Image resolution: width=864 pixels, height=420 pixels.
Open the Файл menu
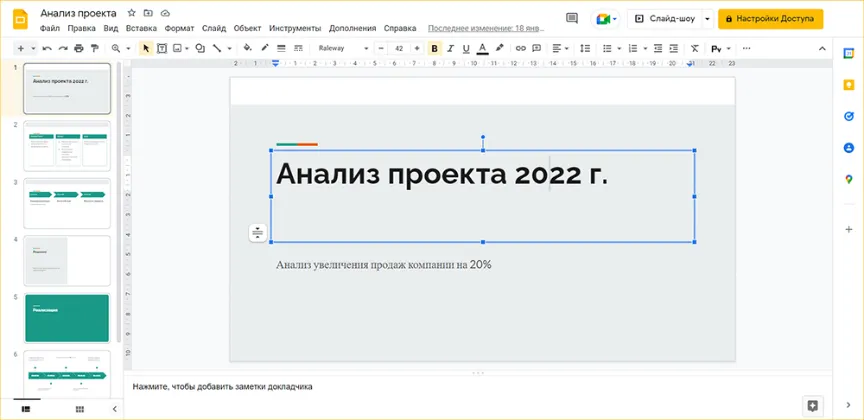click(50, 28)
